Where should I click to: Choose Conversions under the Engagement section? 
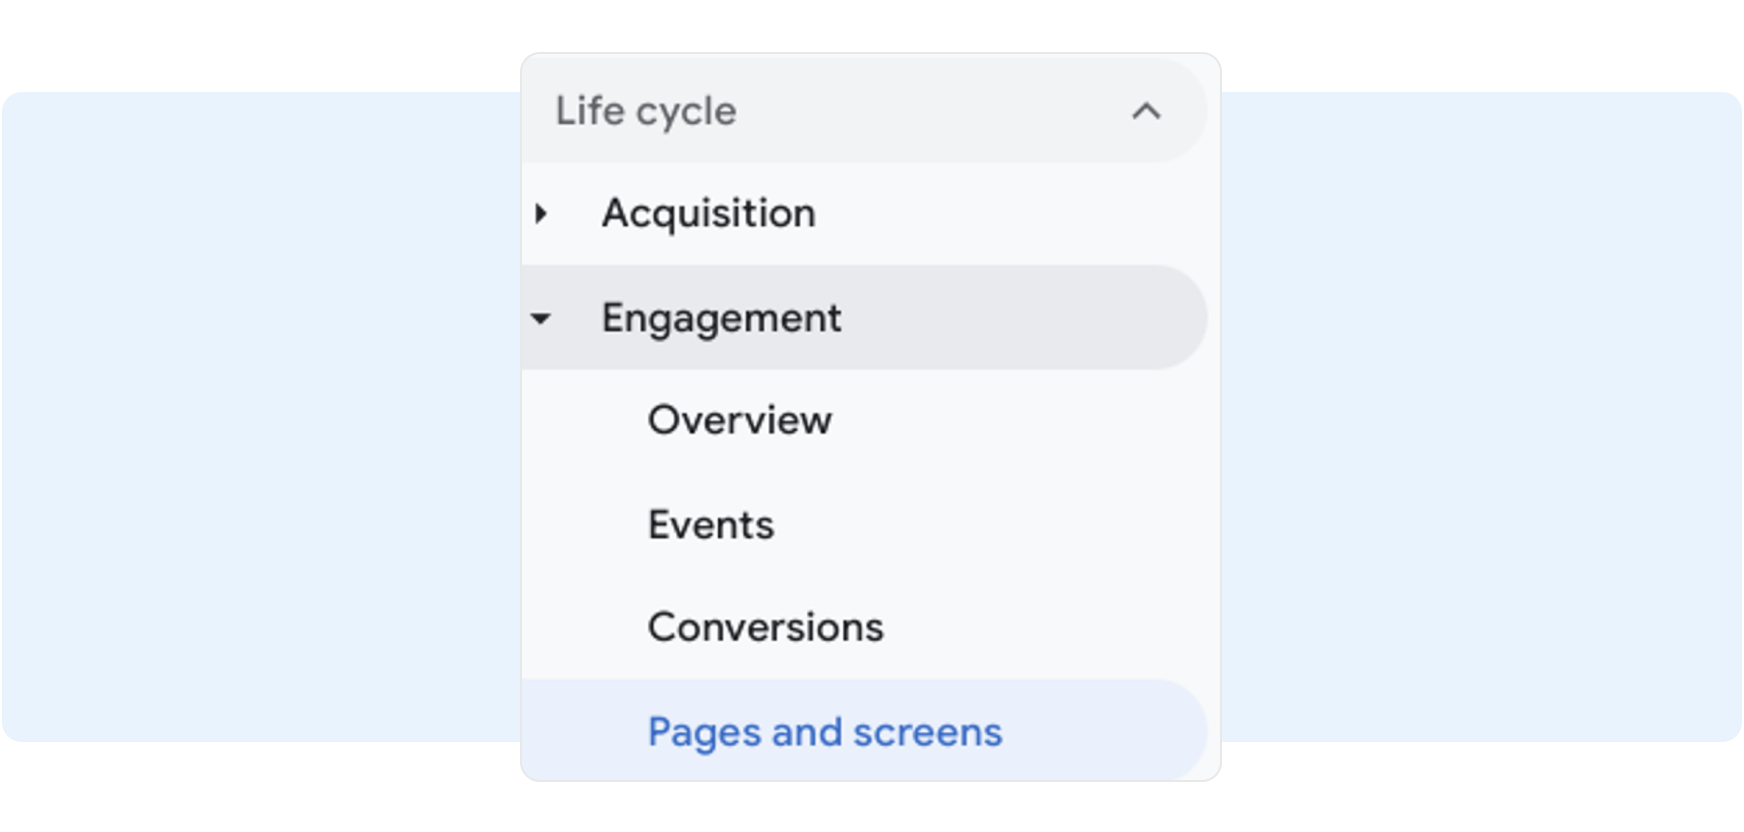(765, 627)
